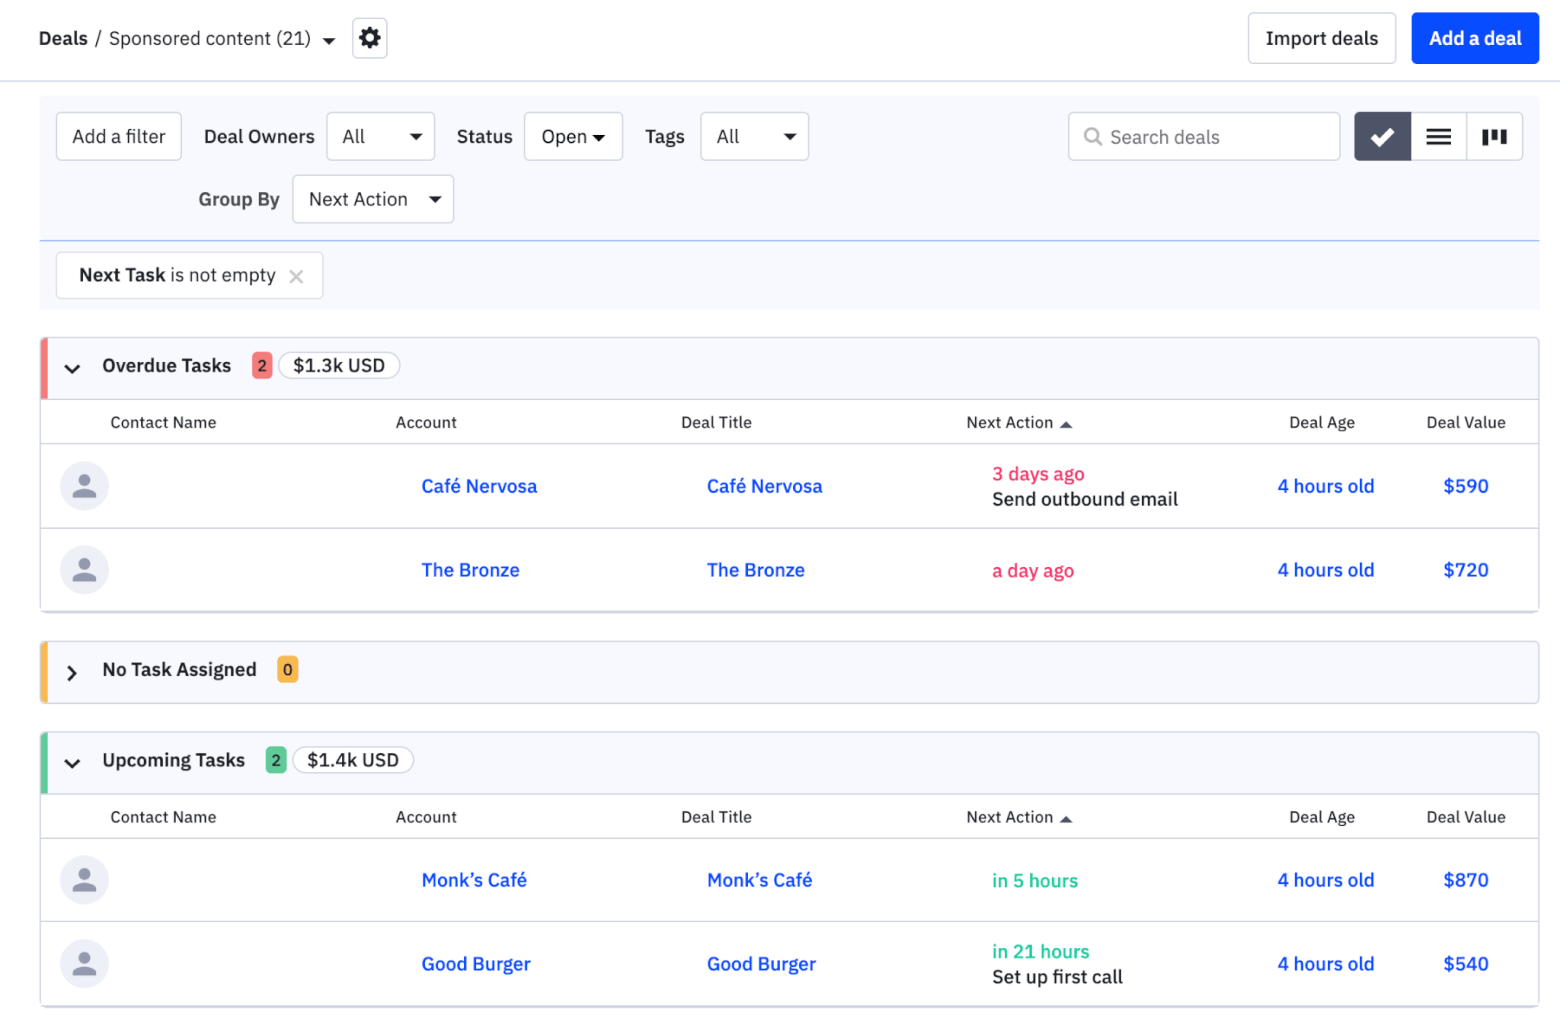1560x1009 pixels.
Task: Remove the Next Task filter chip
Action: [x=296, y=277]
